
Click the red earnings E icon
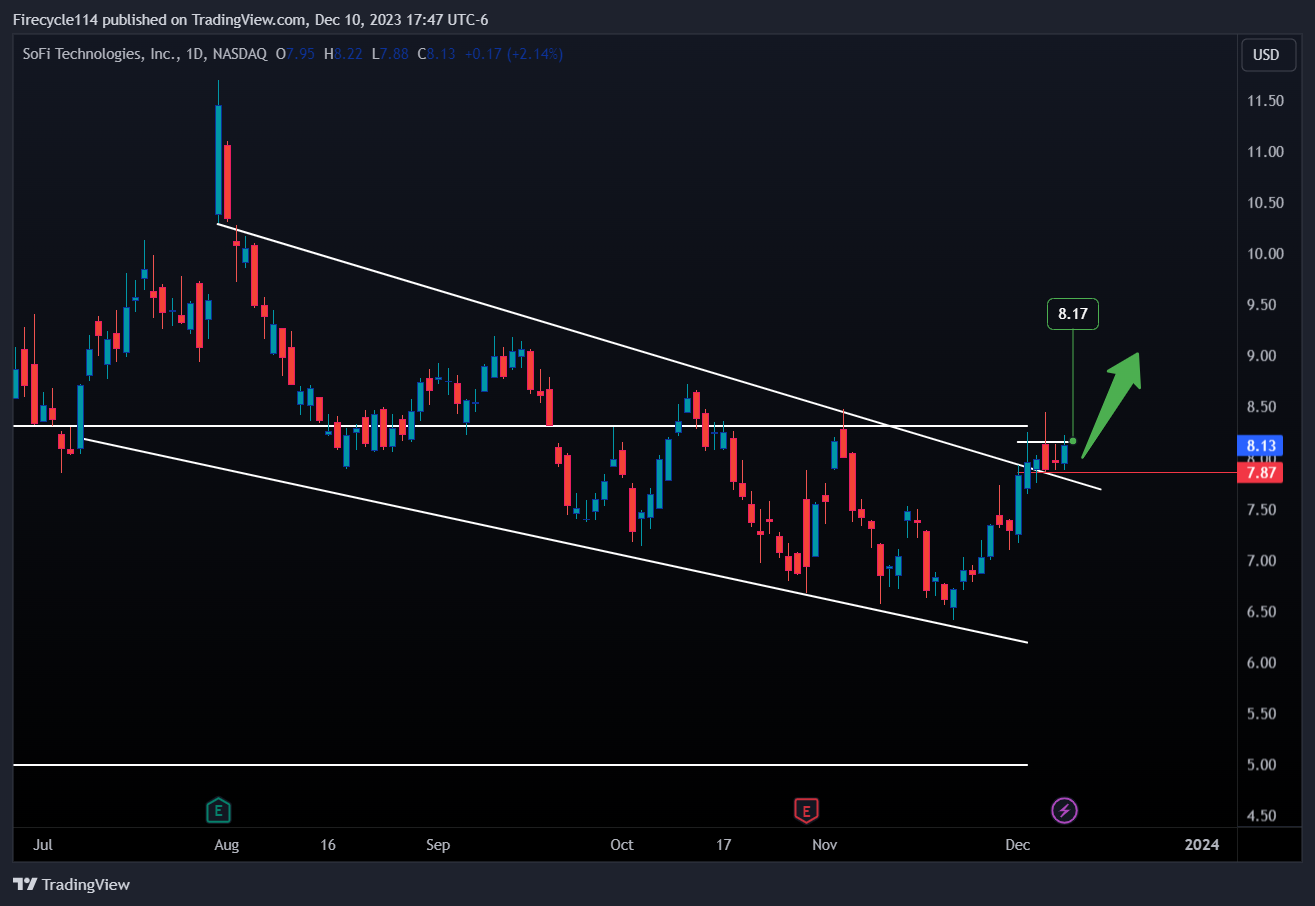coord(806,810)
